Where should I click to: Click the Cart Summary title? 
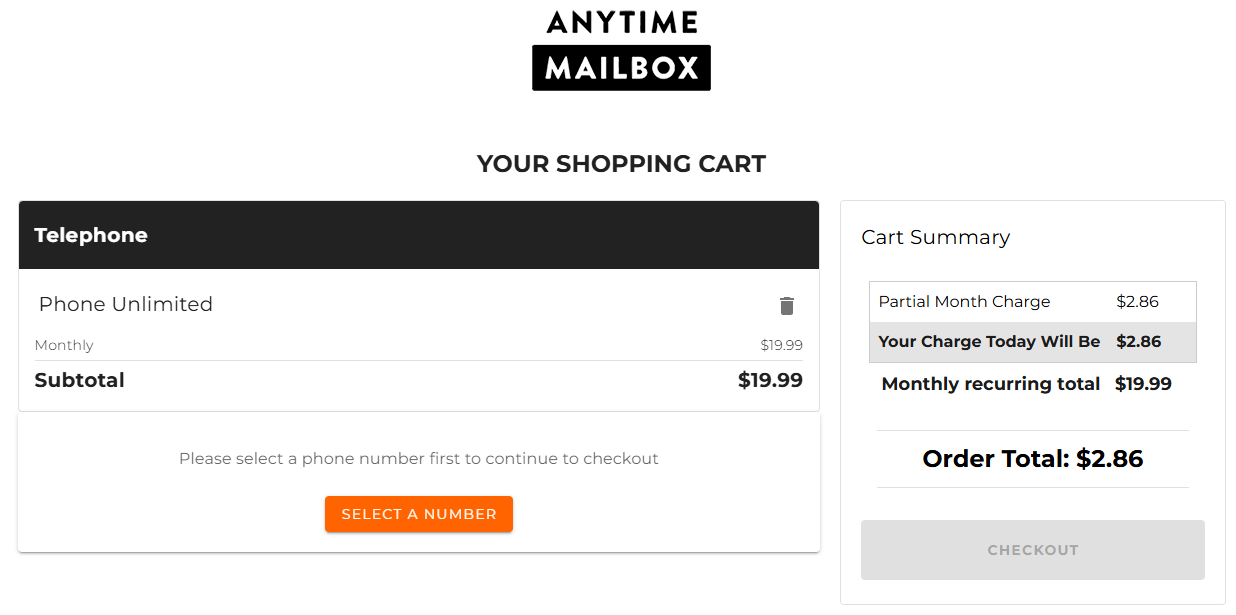click(x=935, y=237)
